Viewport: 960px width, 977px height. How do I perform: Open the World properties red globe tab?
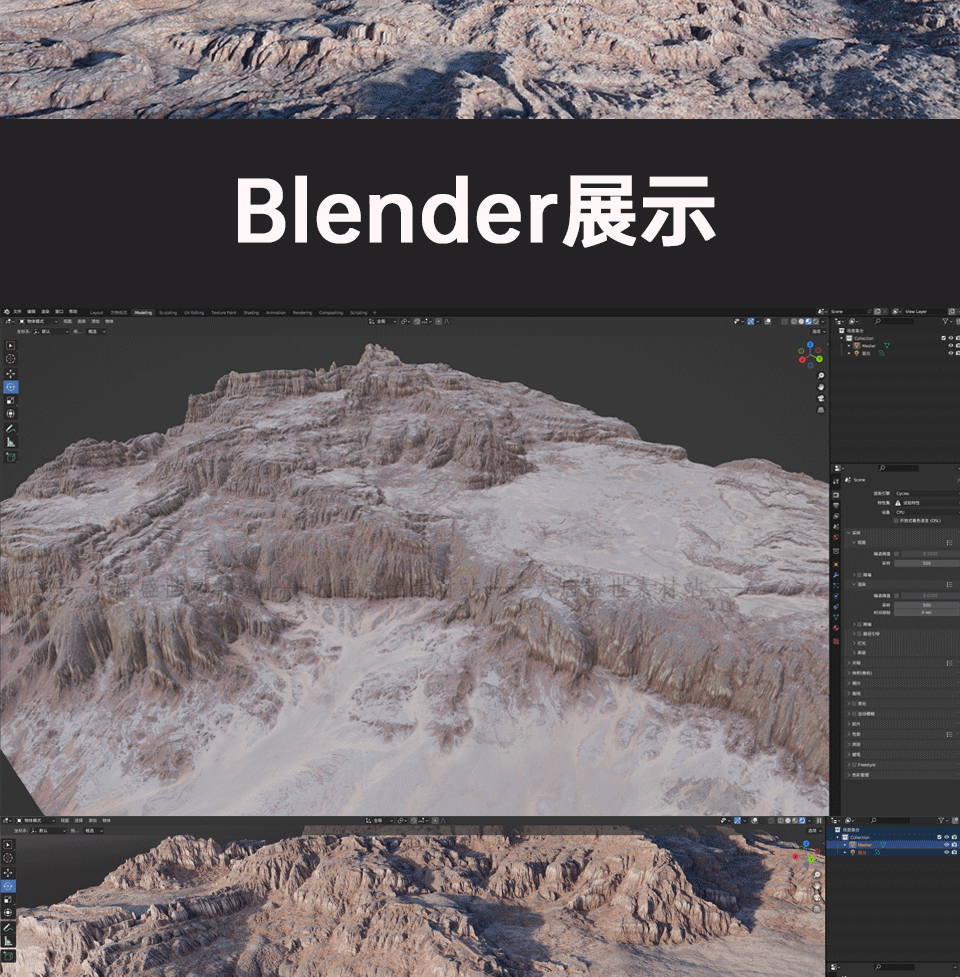pyautogui.click(x=836, y=537)
